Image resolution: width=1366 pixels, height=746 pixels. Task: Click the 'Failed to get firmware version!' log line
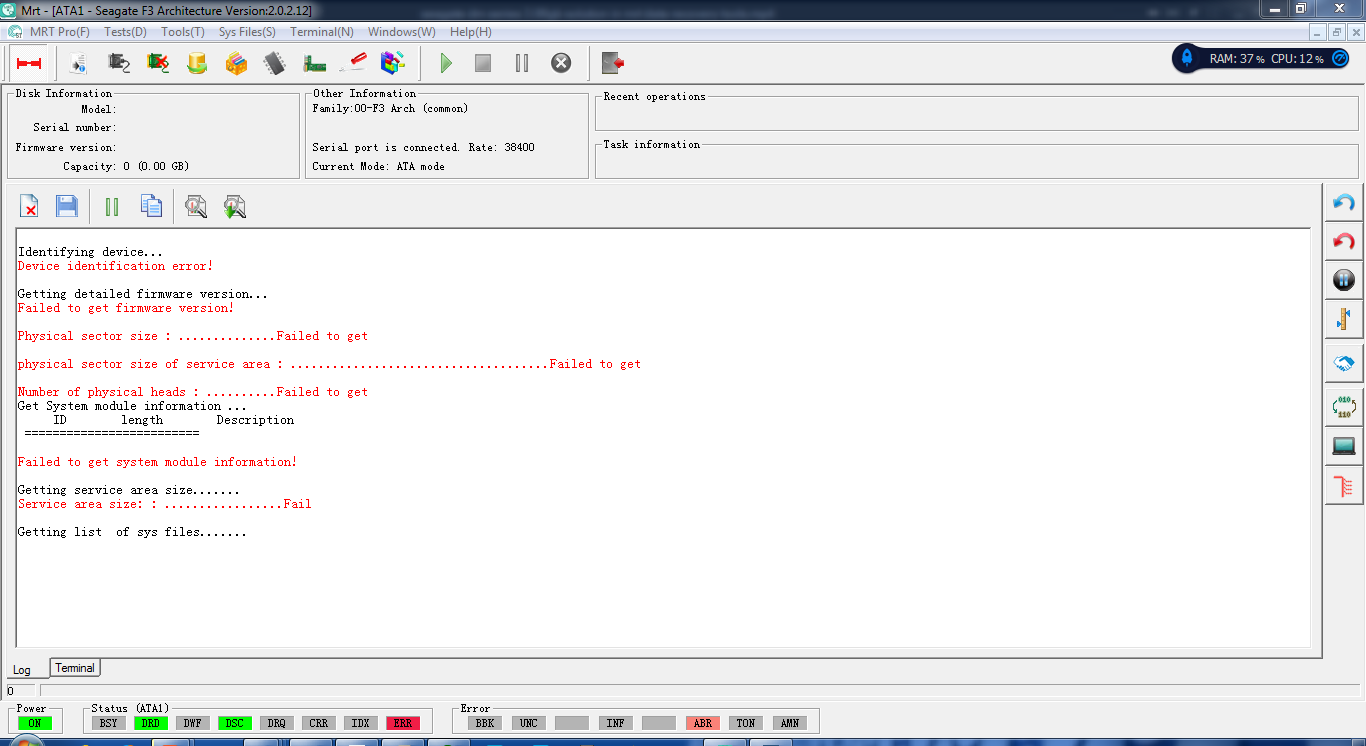click(126, 308)
